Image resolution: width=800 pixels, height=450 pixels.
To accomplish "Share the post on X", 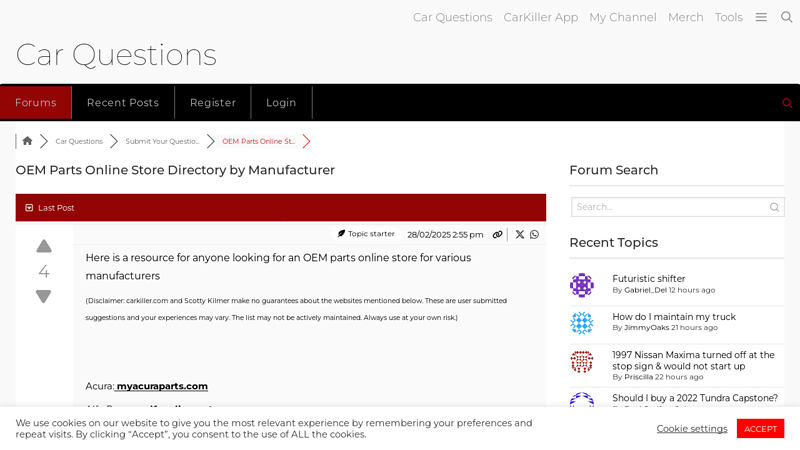I will (x=520, y=234).
